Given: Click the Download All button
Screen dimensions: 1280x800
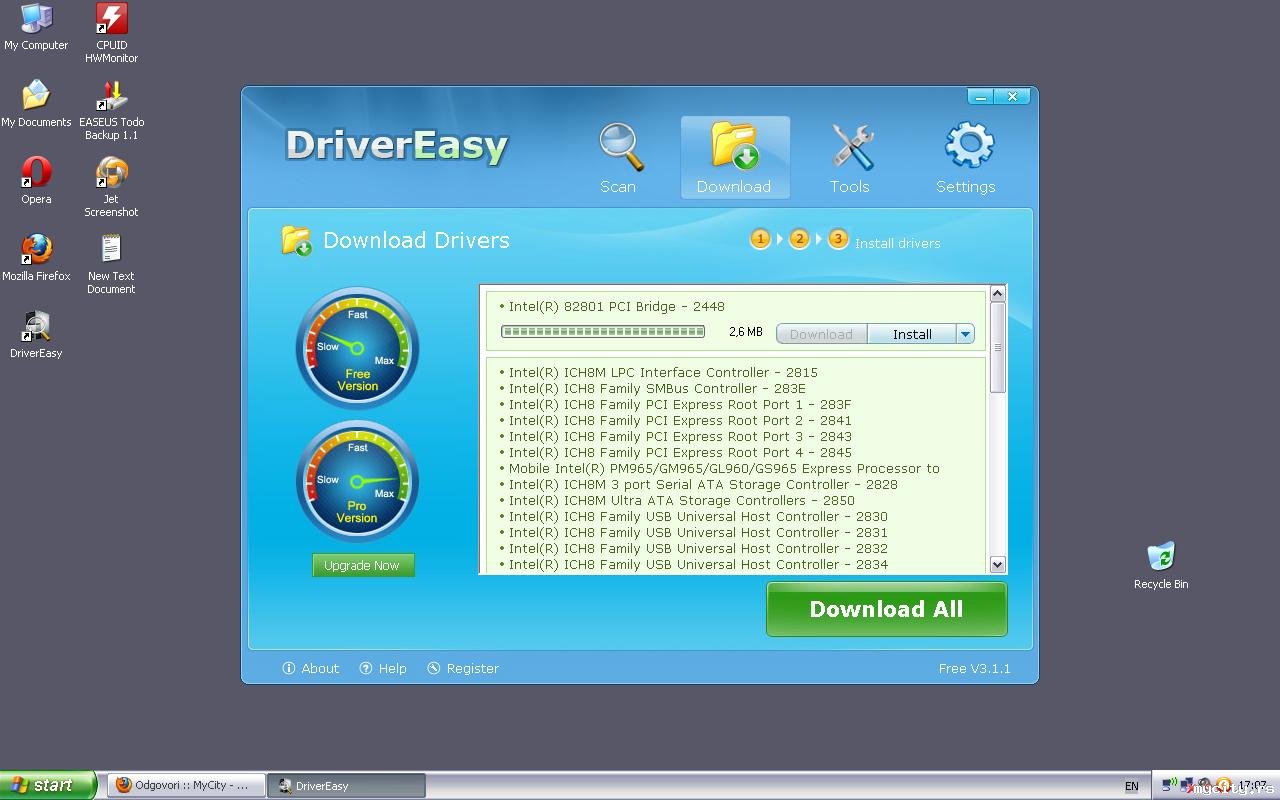Looking at the screenshot, I should click(887, 609).
